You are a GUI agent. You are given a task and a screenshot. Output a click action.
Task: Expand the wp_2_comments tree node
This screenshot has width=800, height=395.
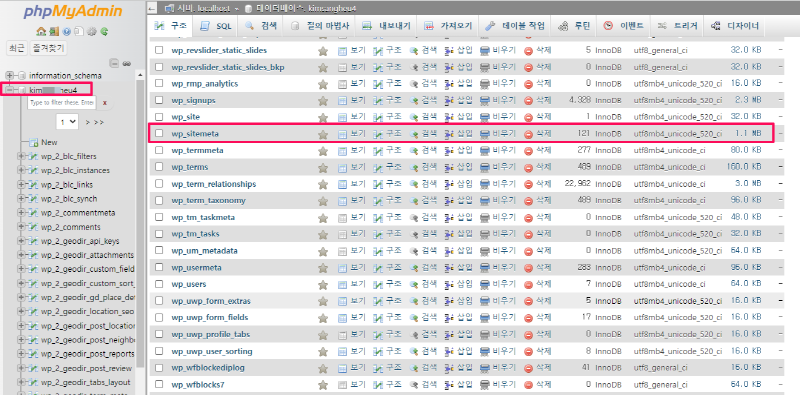pos(21,227)
